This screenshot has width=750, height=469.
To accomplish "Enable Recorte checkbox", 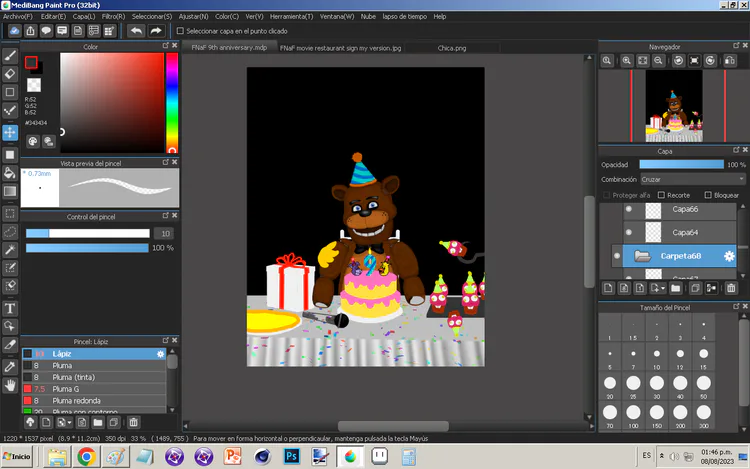I will (x=661, y=195).
